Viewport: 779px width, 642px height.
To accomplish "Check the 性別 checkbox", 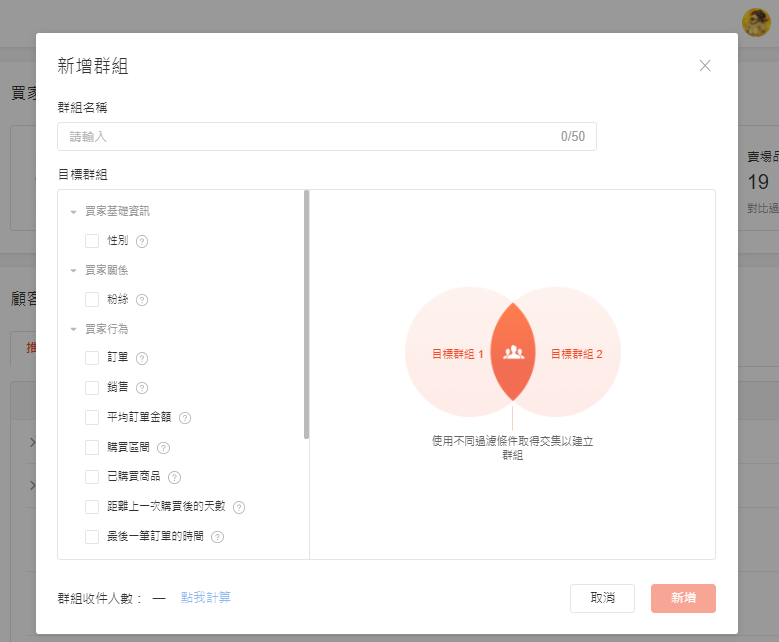I will tap(92, 241).
